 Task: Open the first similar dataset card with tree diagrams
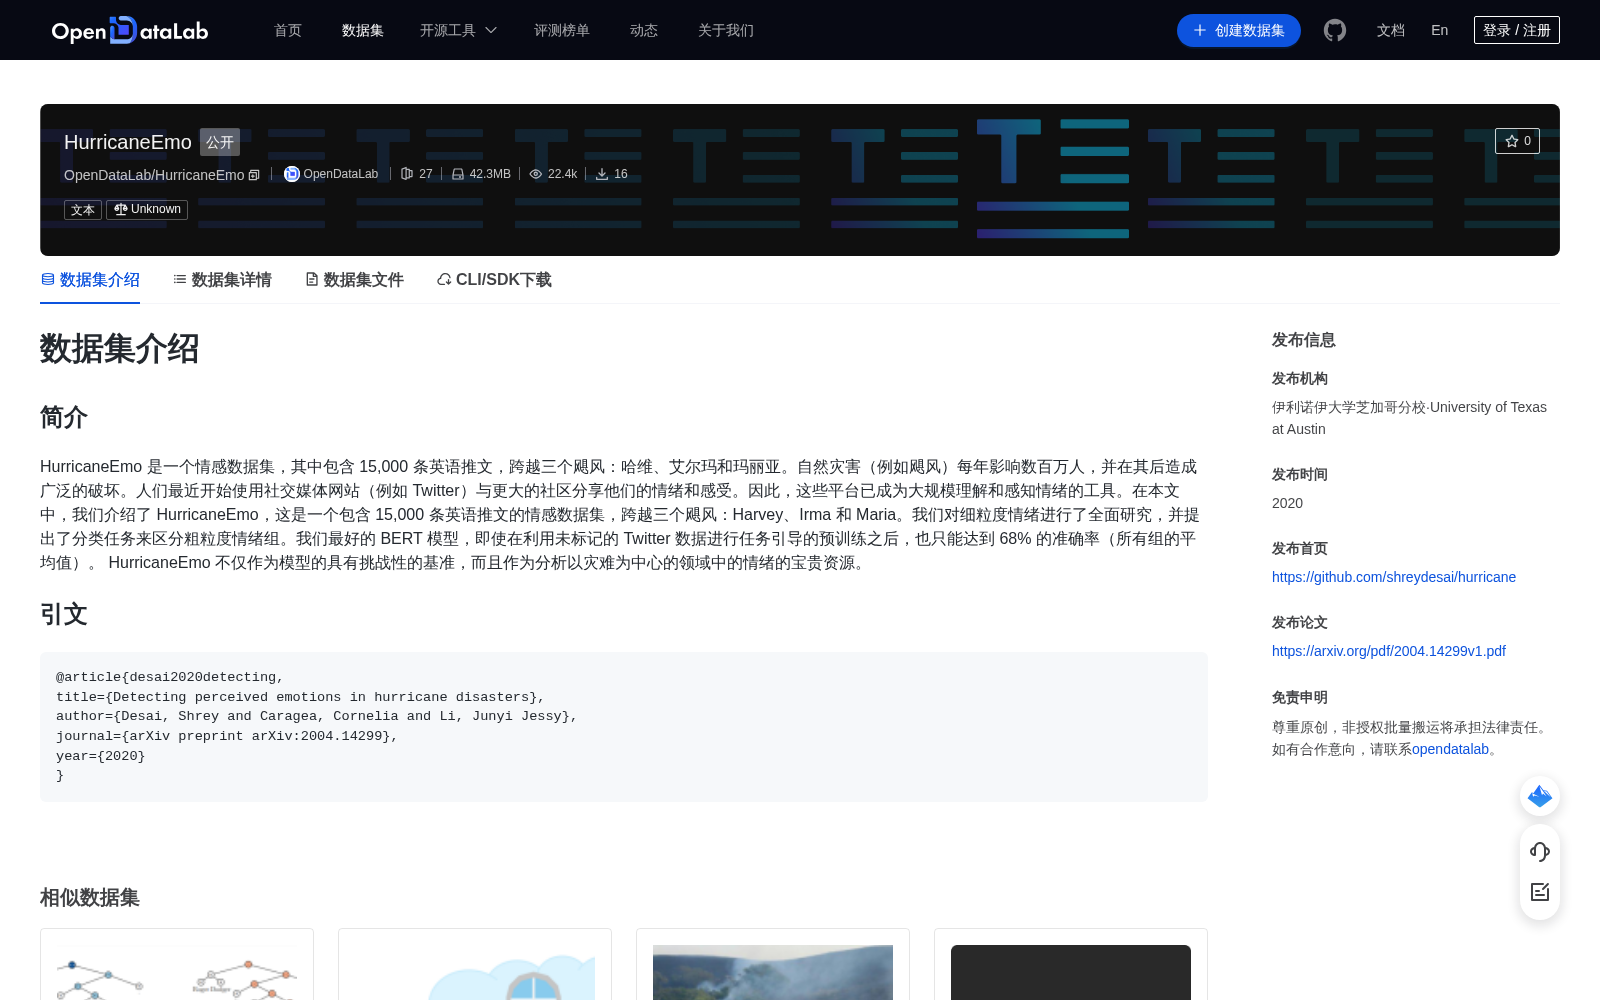(x=177, y=964)
